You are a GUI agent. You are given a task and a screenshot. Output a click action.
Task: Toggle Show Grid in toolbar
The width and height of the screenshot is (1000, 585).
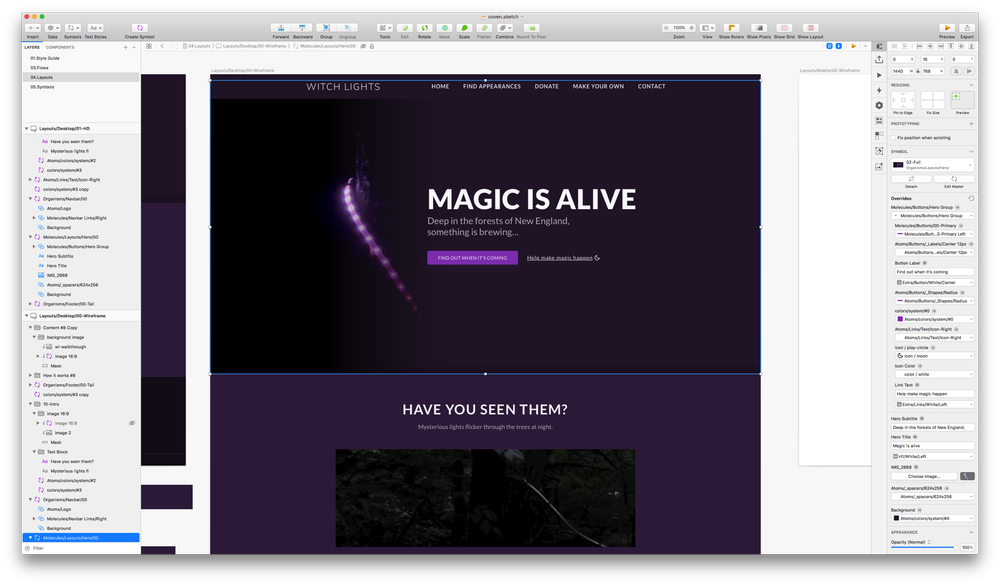(784, 28)
